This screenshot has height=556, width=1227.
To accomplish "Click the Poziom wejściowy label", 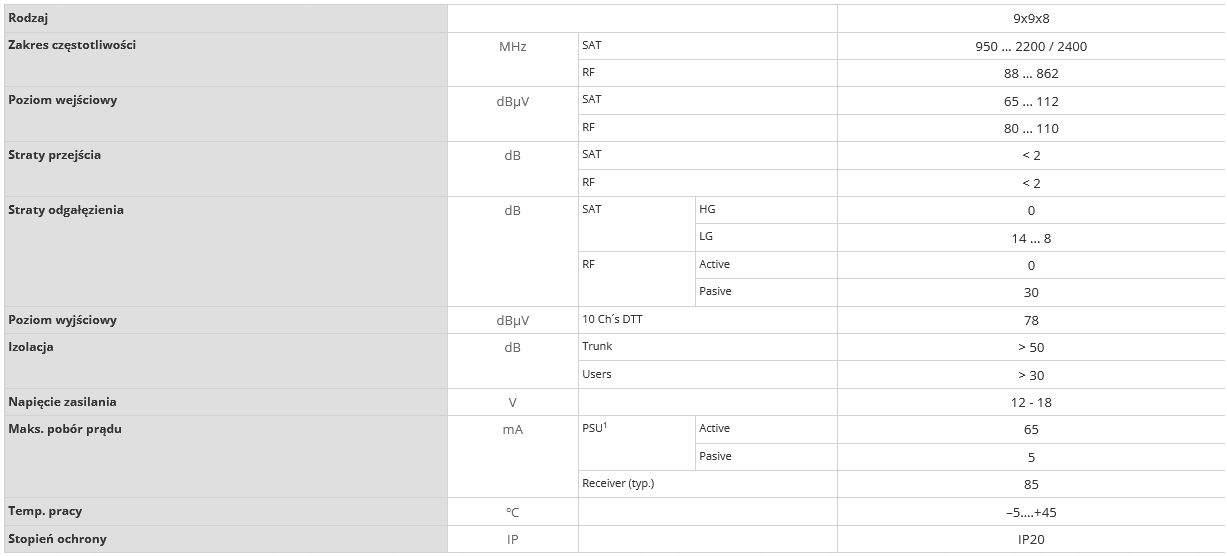I will click(x=62, y=101).
